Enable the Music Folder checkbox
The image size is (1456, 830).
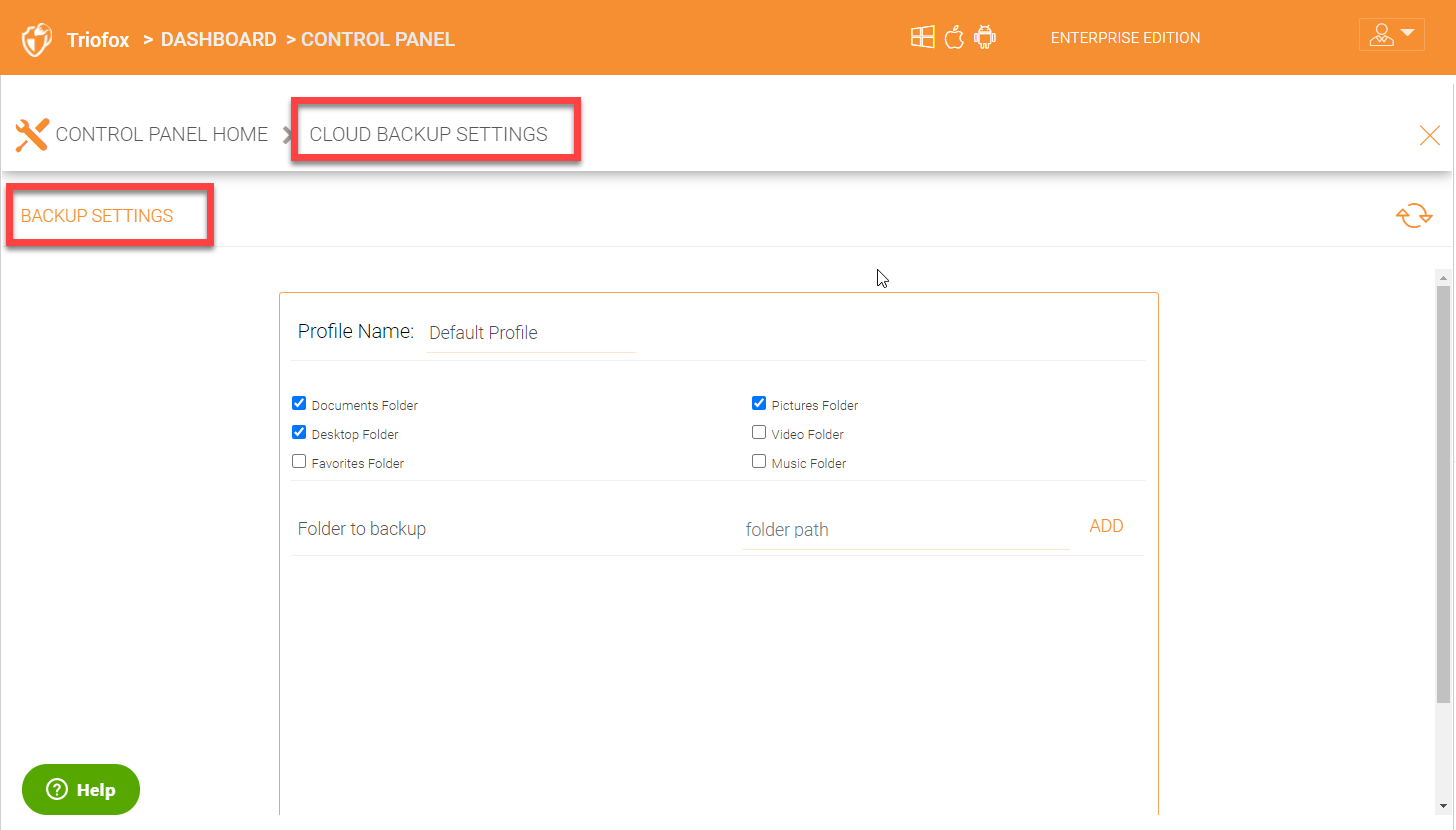click(759, 462)
